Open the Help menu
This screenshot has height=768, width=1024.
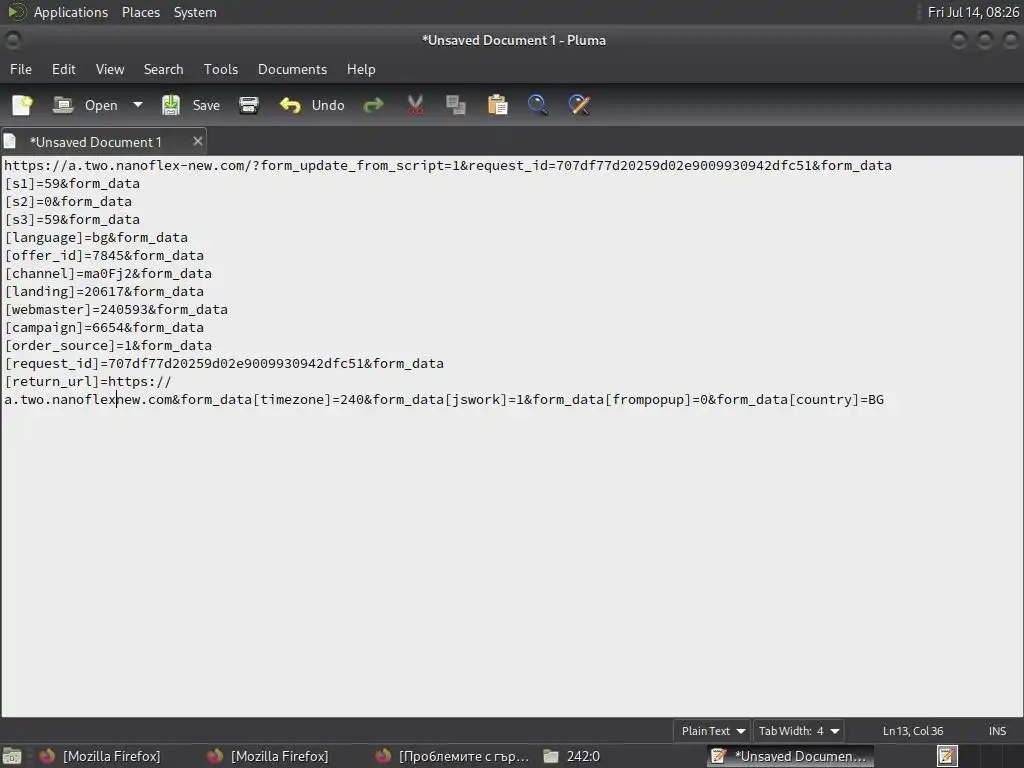tap(361, 69)
